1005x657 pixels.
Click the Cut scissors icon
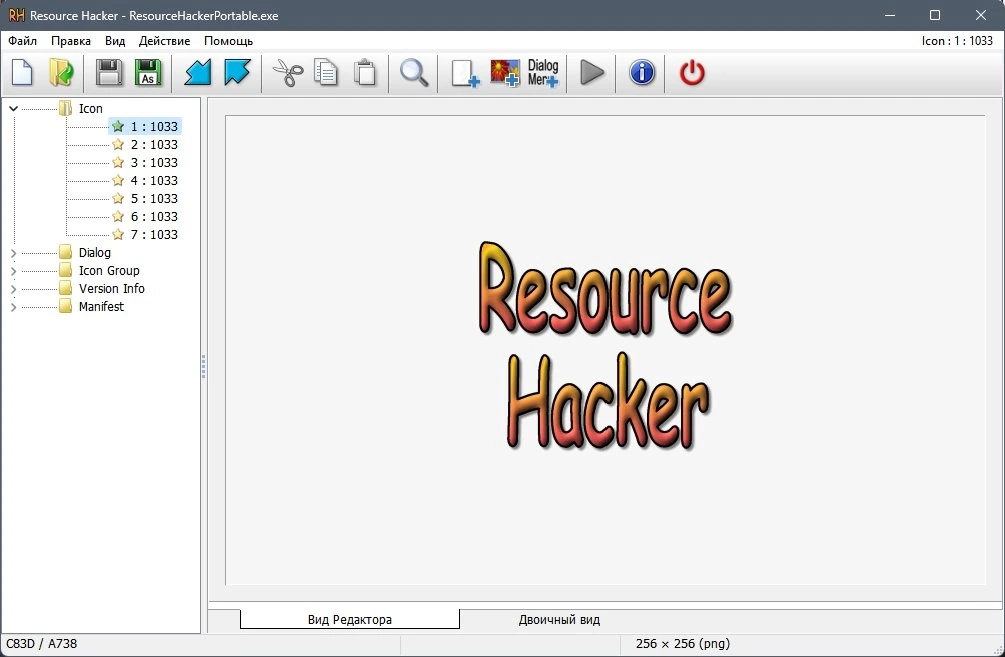click(x=288, y=72)
